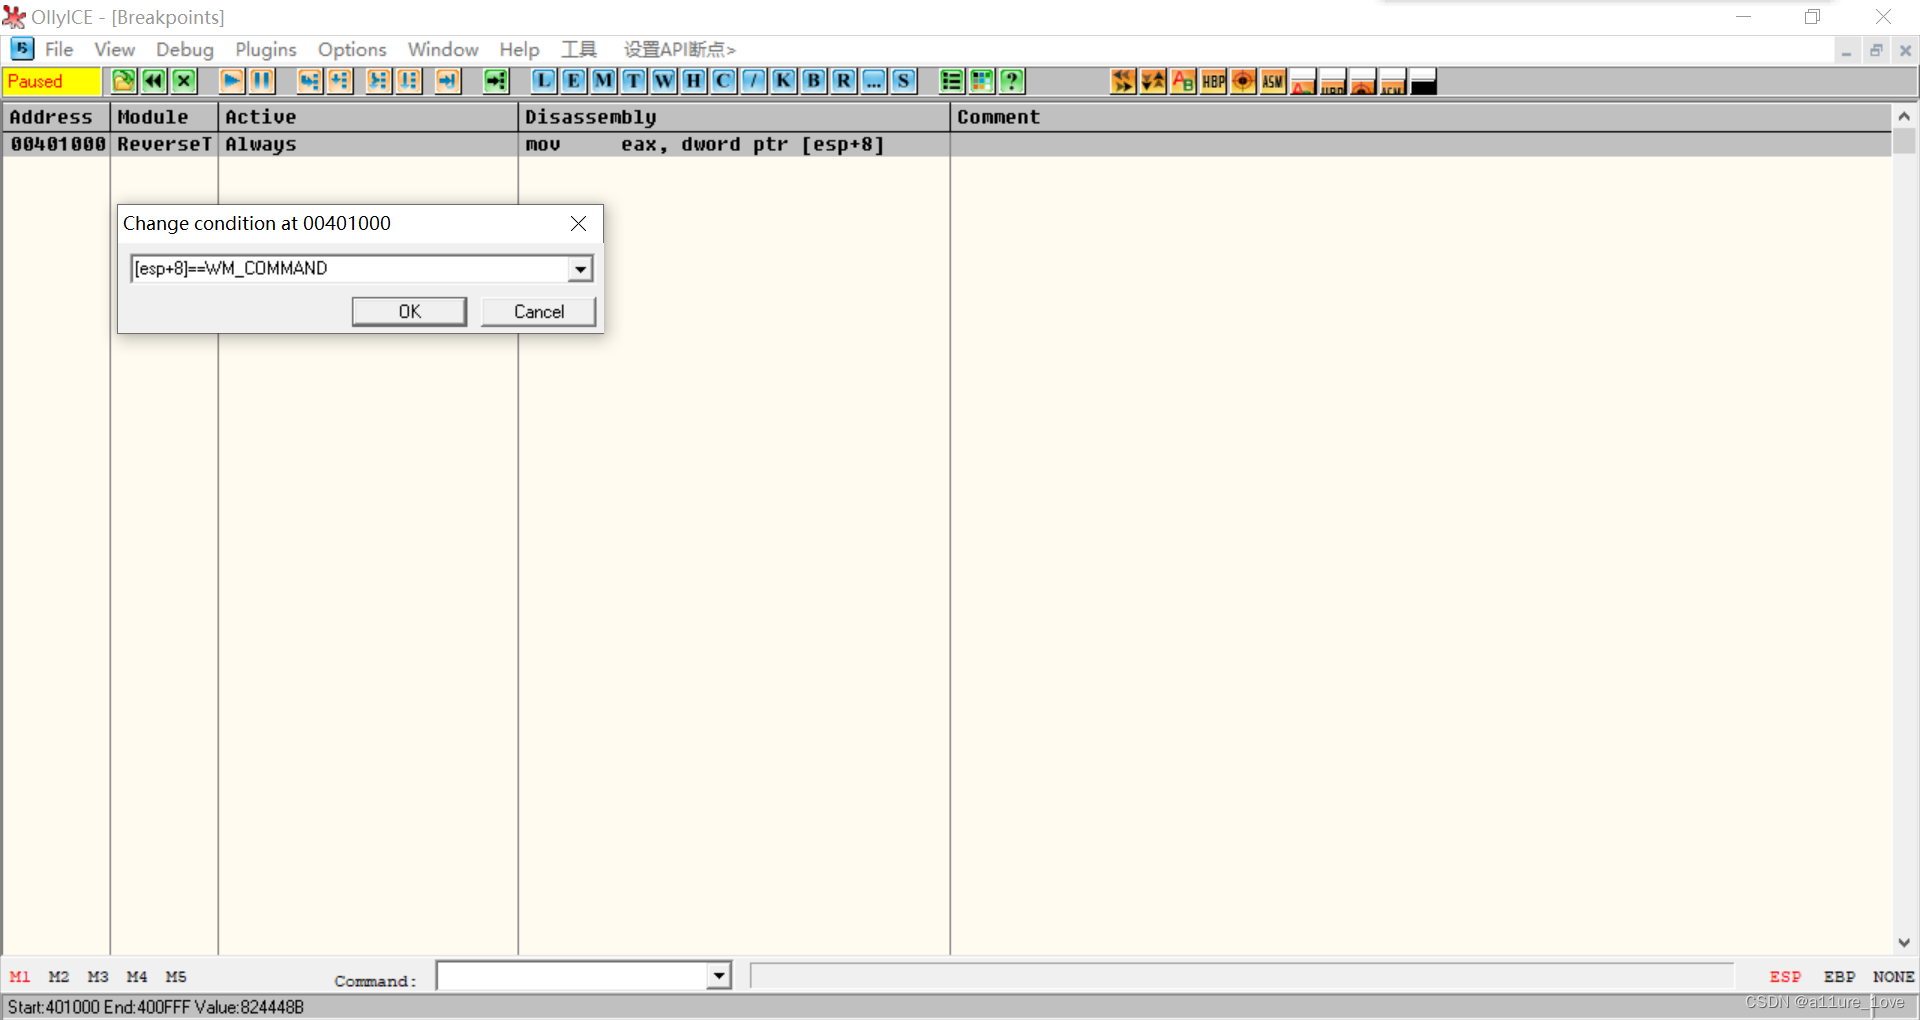Restart the debugged program

click(152, 81)
